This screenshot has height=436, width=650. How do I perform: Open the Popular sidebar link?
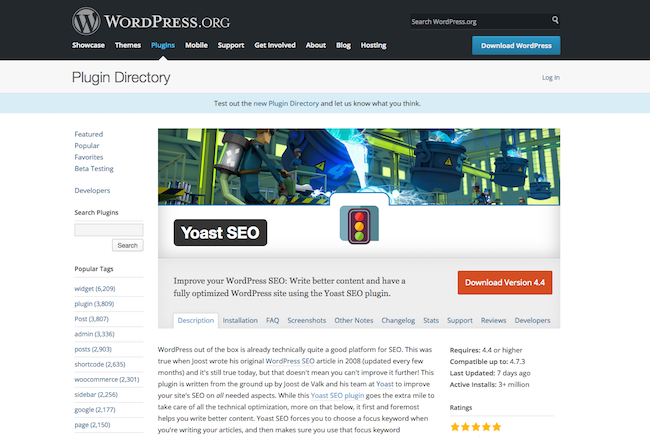[x=87, y=146]
